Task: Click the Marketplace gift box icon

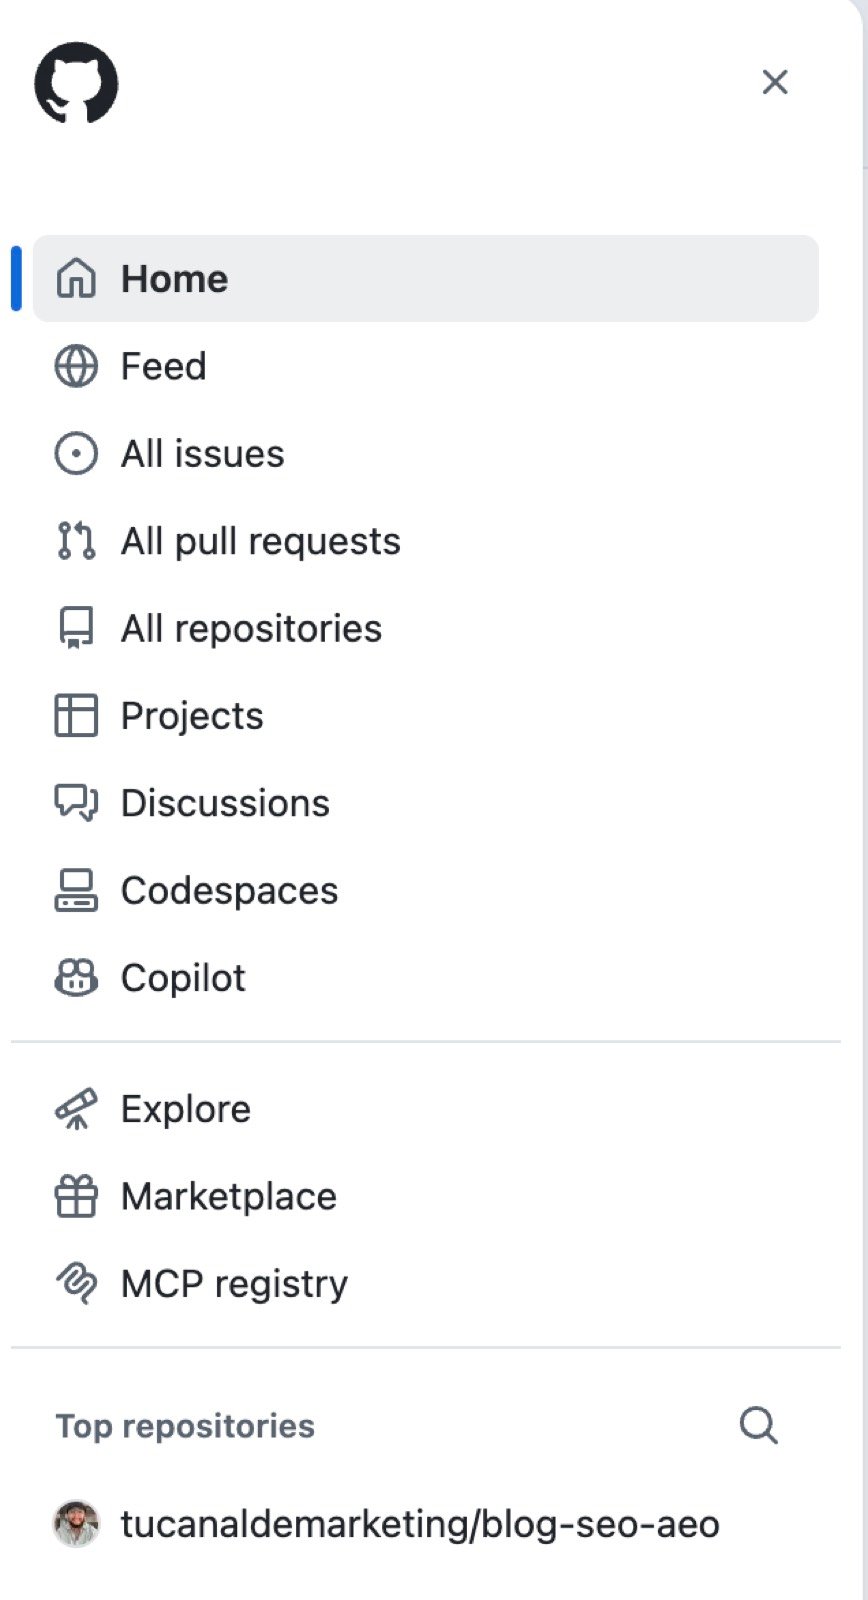Action: coord(76,1196)
